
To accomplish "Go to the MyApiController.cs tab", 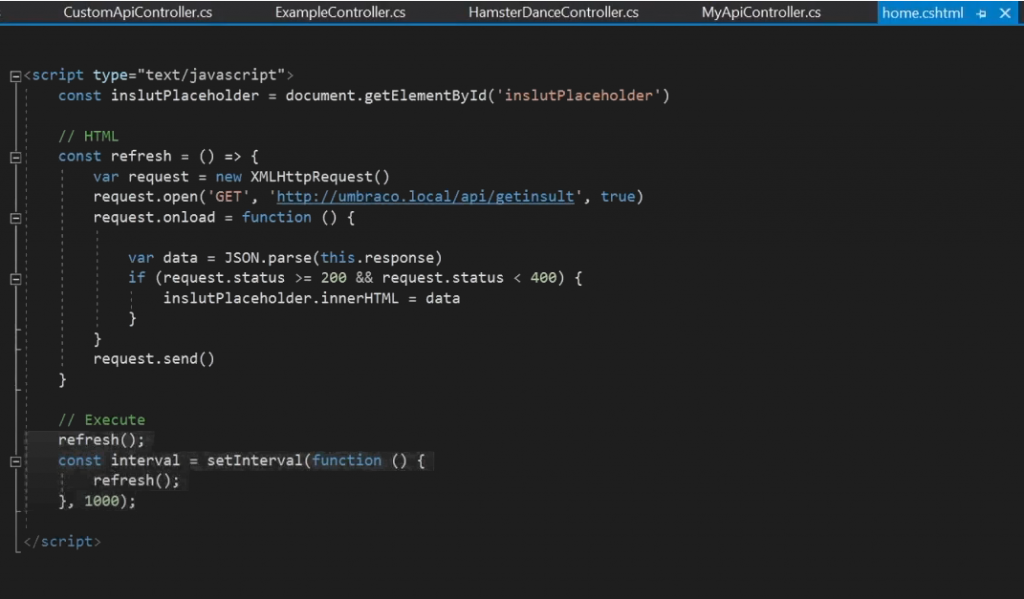I will [x=761, y=13].
